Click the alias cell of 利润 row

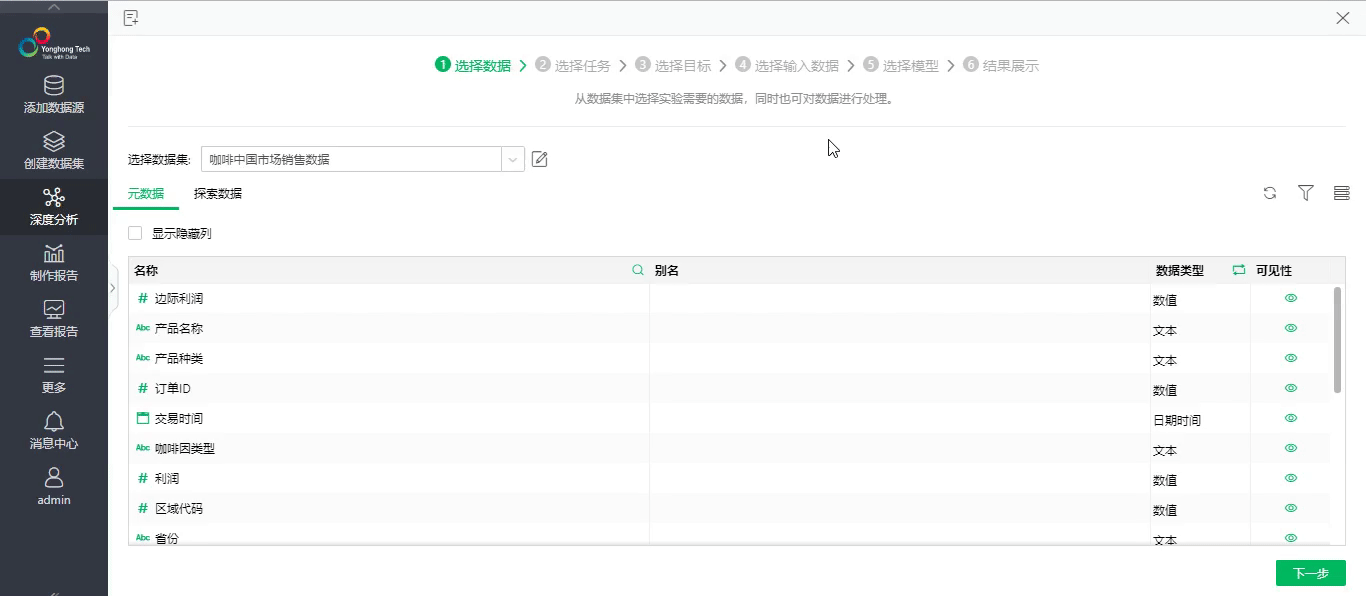click(900, 479)
